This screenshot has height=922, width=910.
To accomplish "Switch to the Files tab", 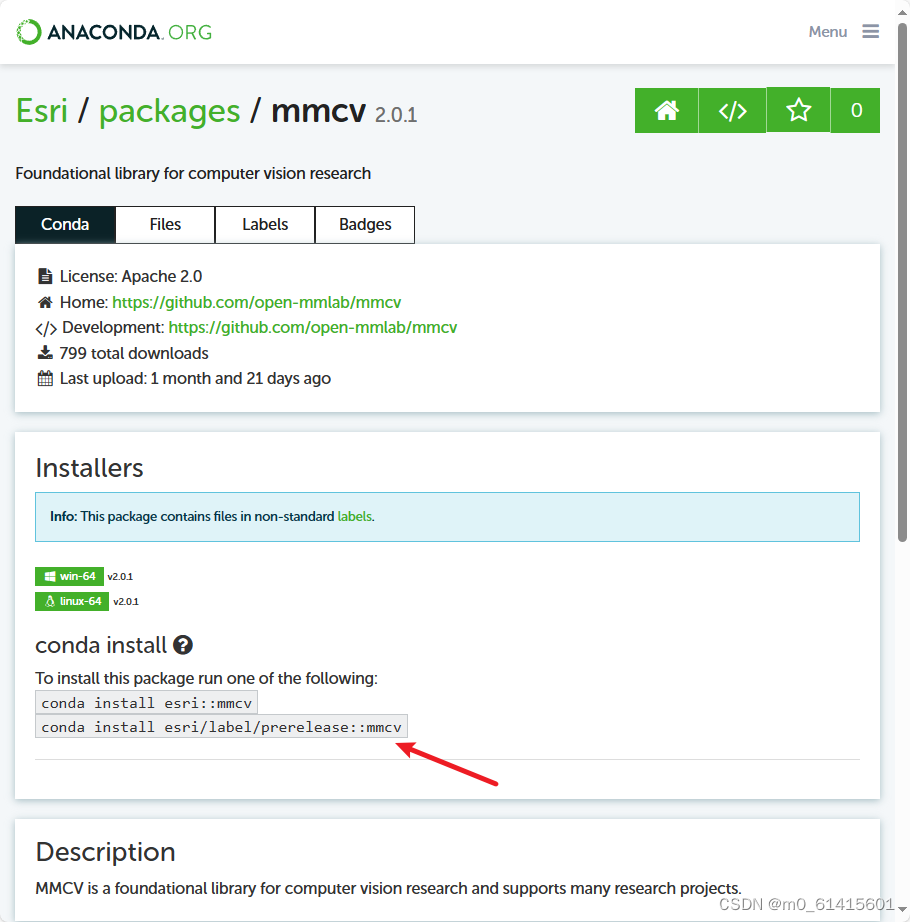I will click(x=165, y=225).
